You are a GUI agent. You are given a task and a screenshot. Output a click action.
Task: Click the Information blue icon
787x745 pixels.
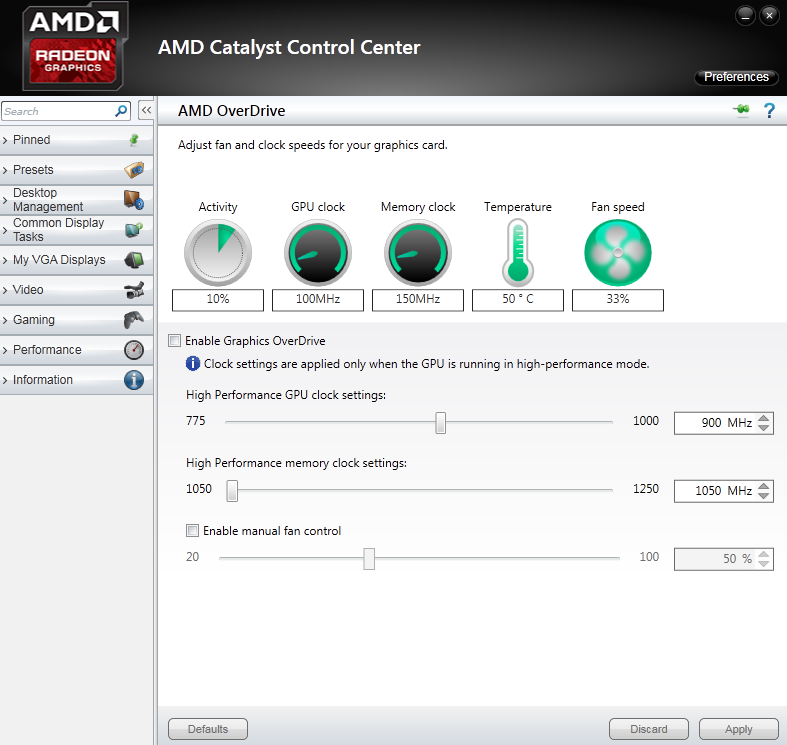coord(134,380)
